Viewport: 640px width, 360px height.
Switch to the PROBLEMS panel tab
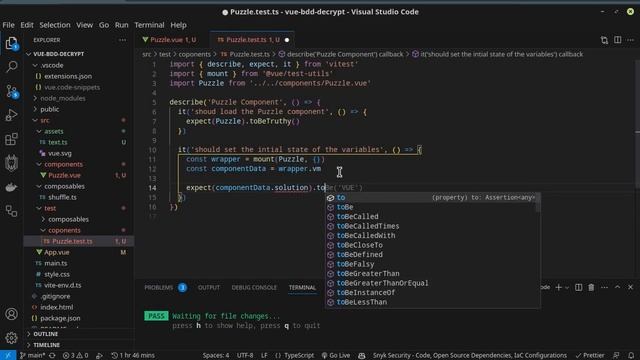point(158,287)
